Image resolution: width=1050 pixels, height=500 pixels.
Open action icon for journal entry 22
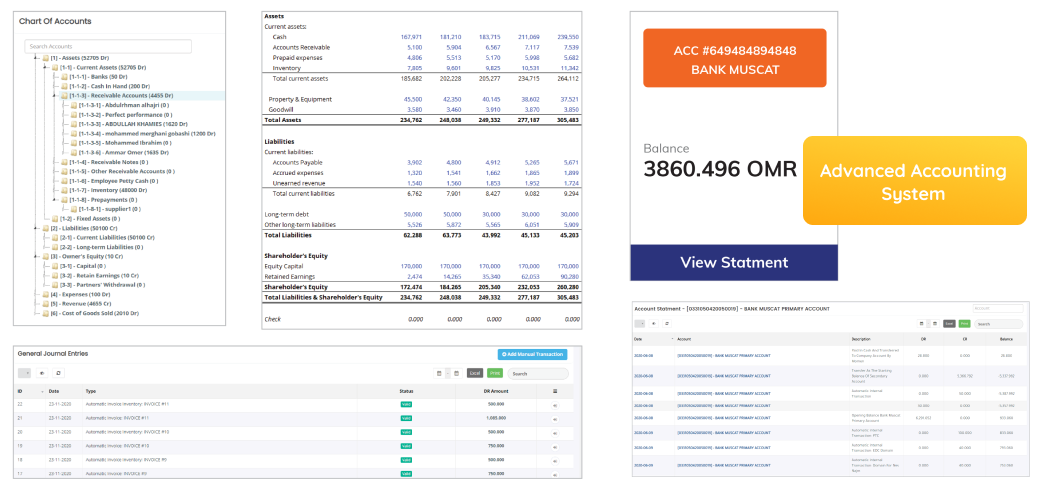pos(554,406)
